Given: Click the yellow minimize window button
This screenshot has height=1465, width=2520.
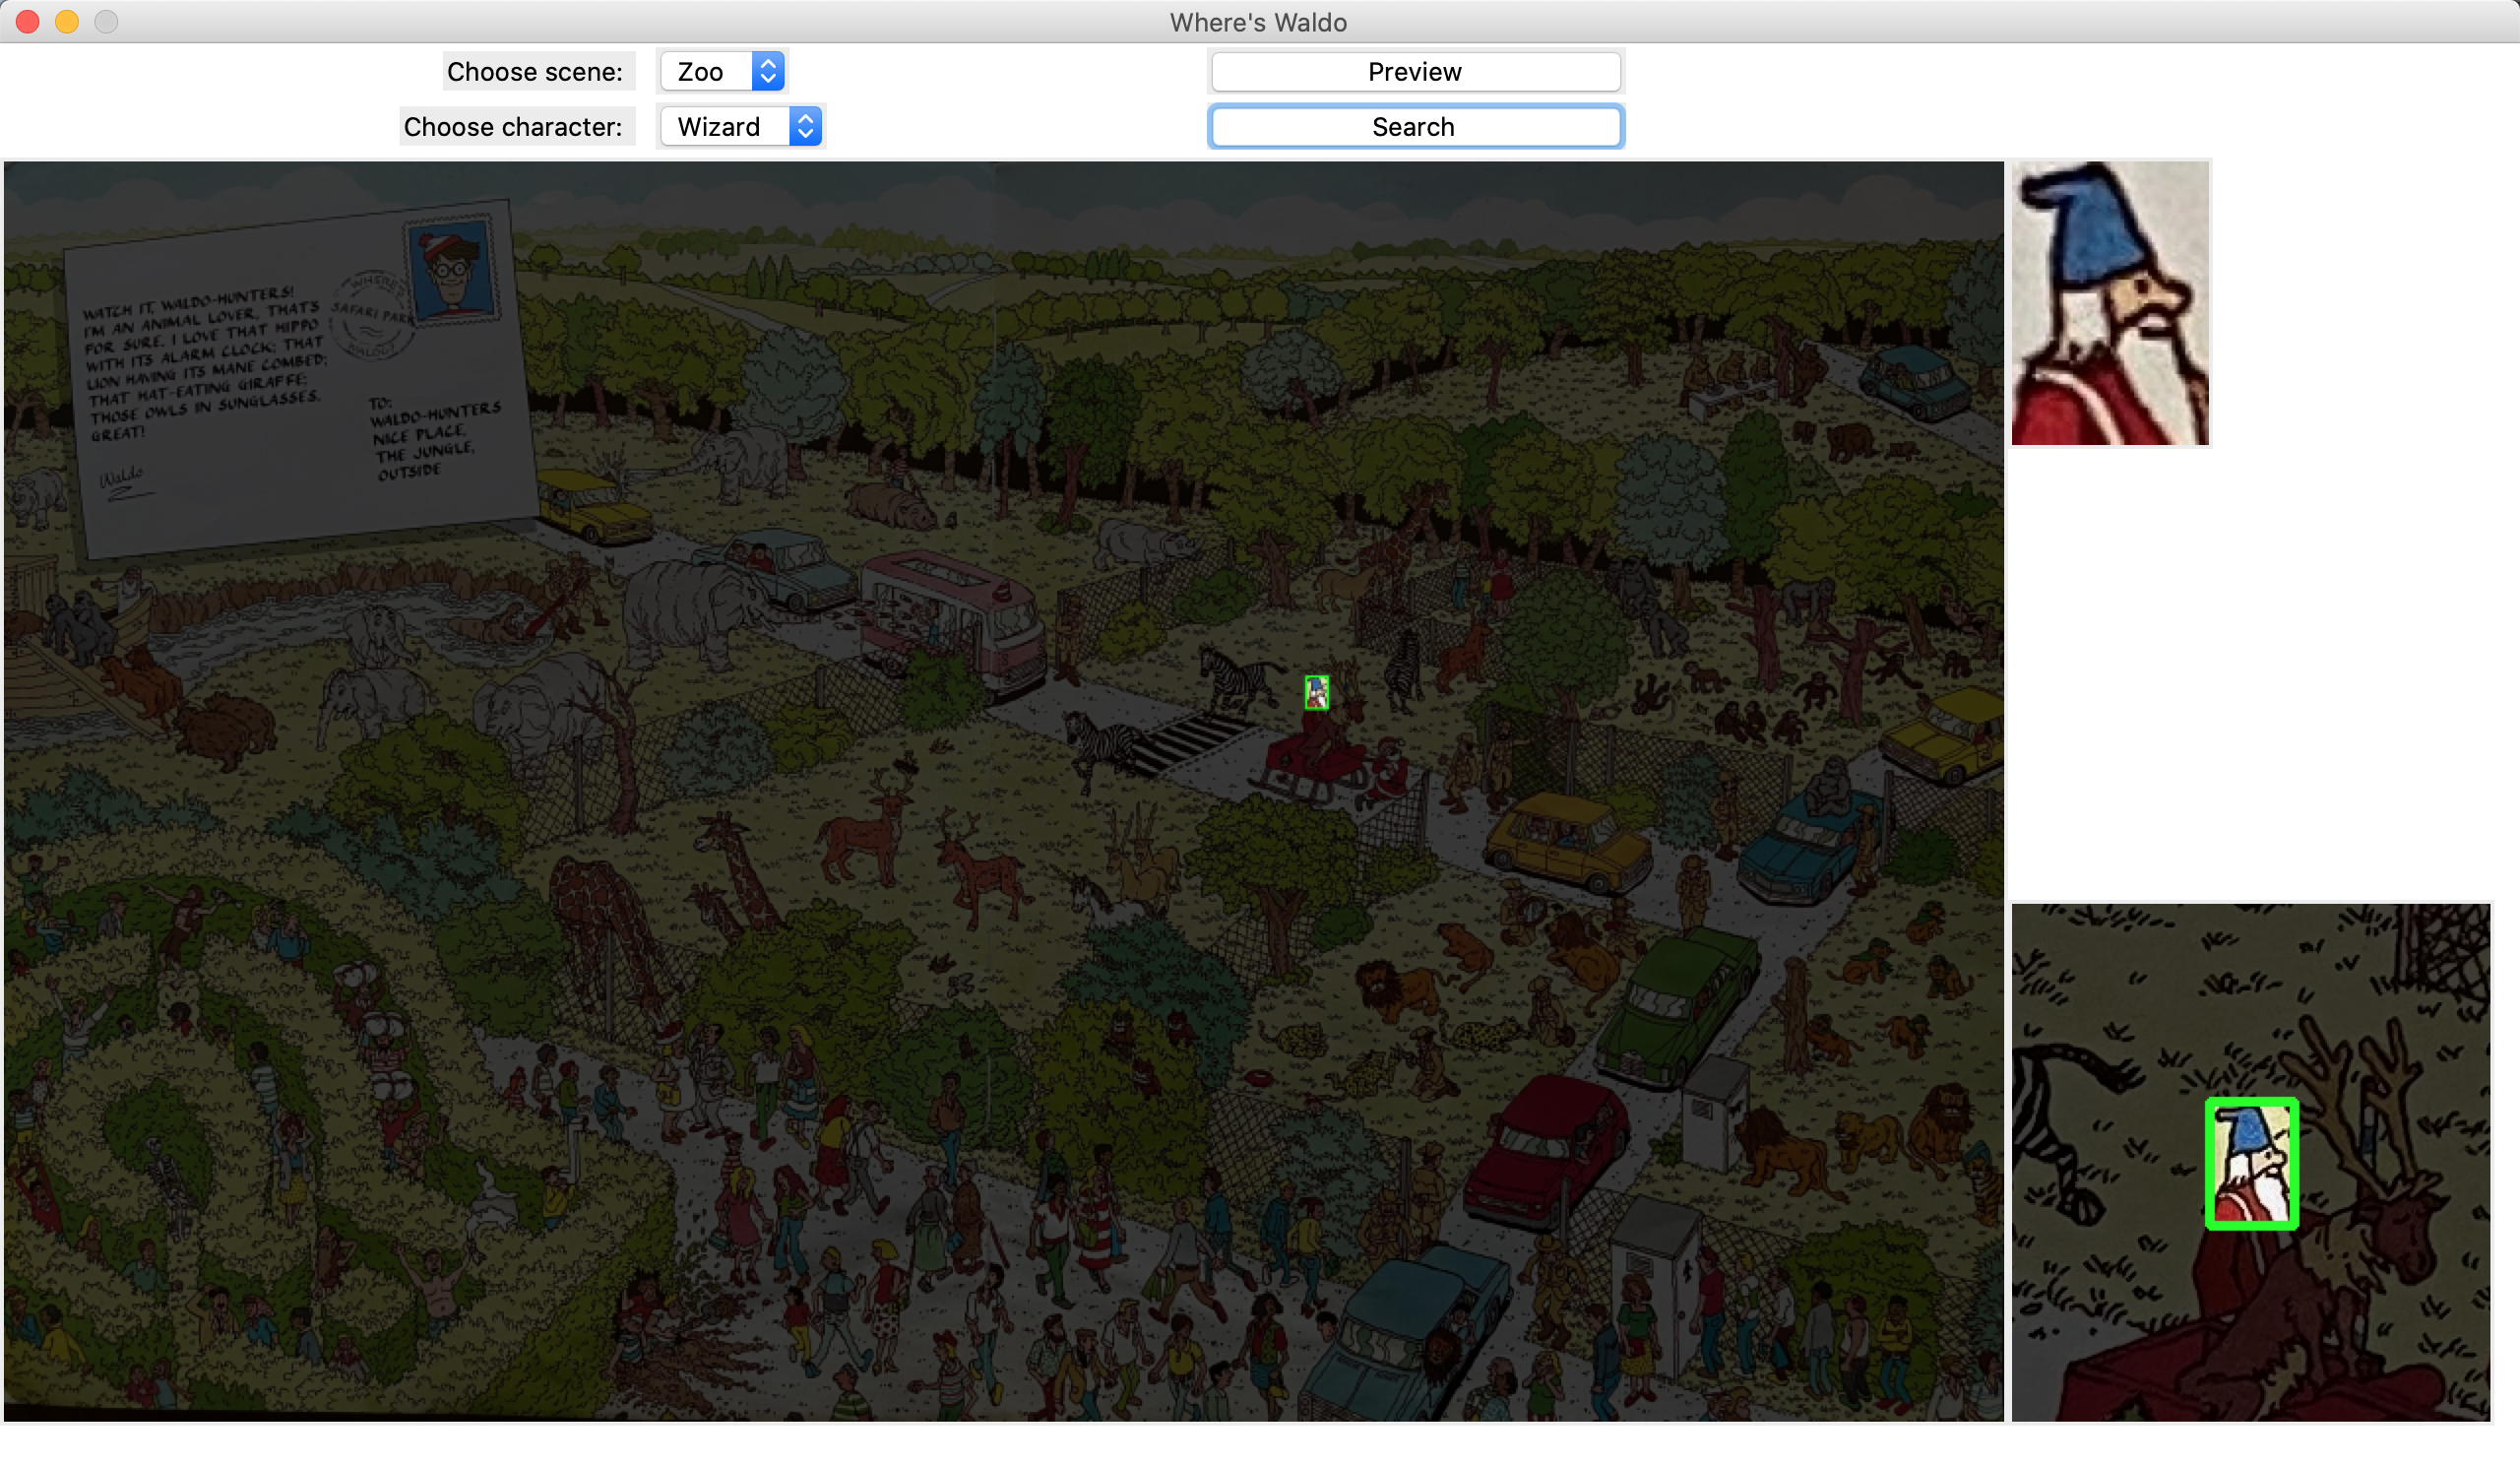Looking at the screenshot, I should click(67, 21).
